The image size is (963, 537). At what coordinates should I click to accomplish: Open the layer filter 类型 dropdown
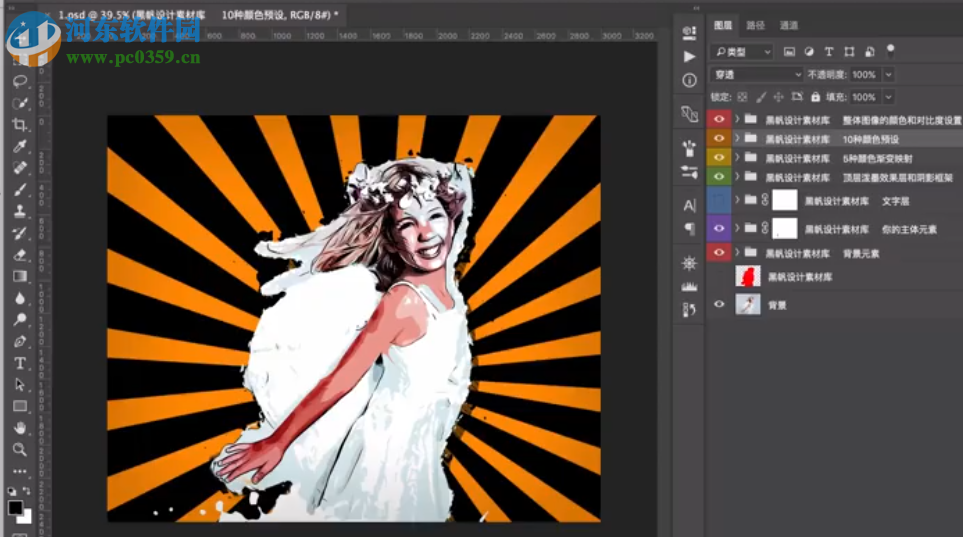pos(741,52)
